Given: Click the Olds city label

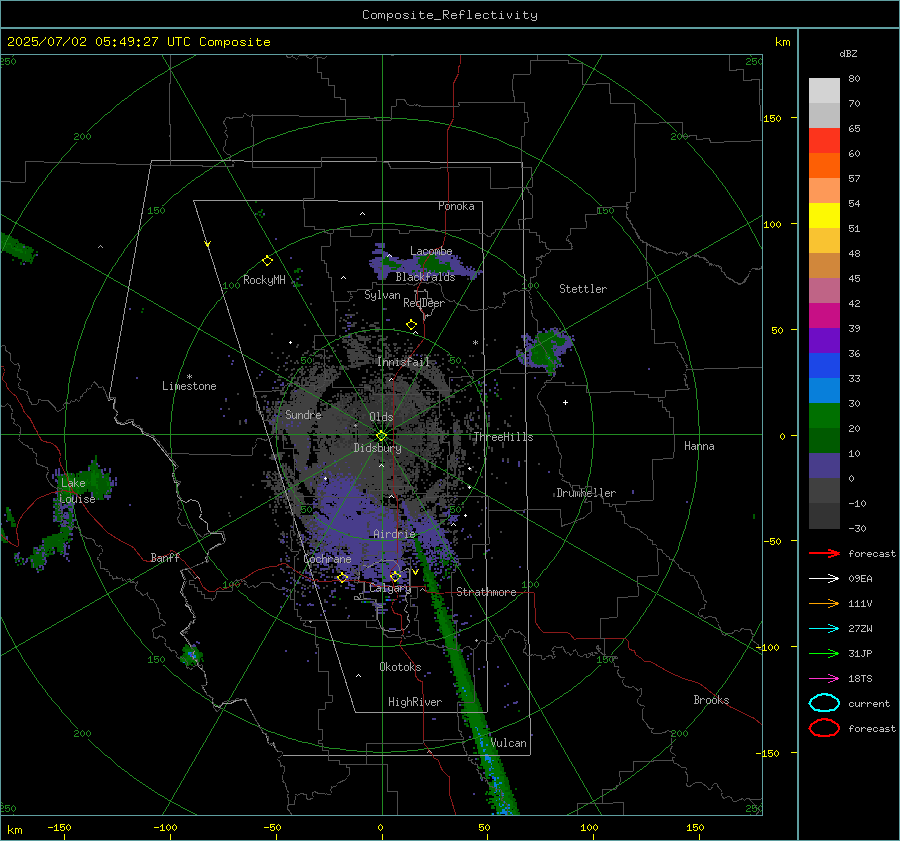Looking at the screenshot, I should [381, 417].
